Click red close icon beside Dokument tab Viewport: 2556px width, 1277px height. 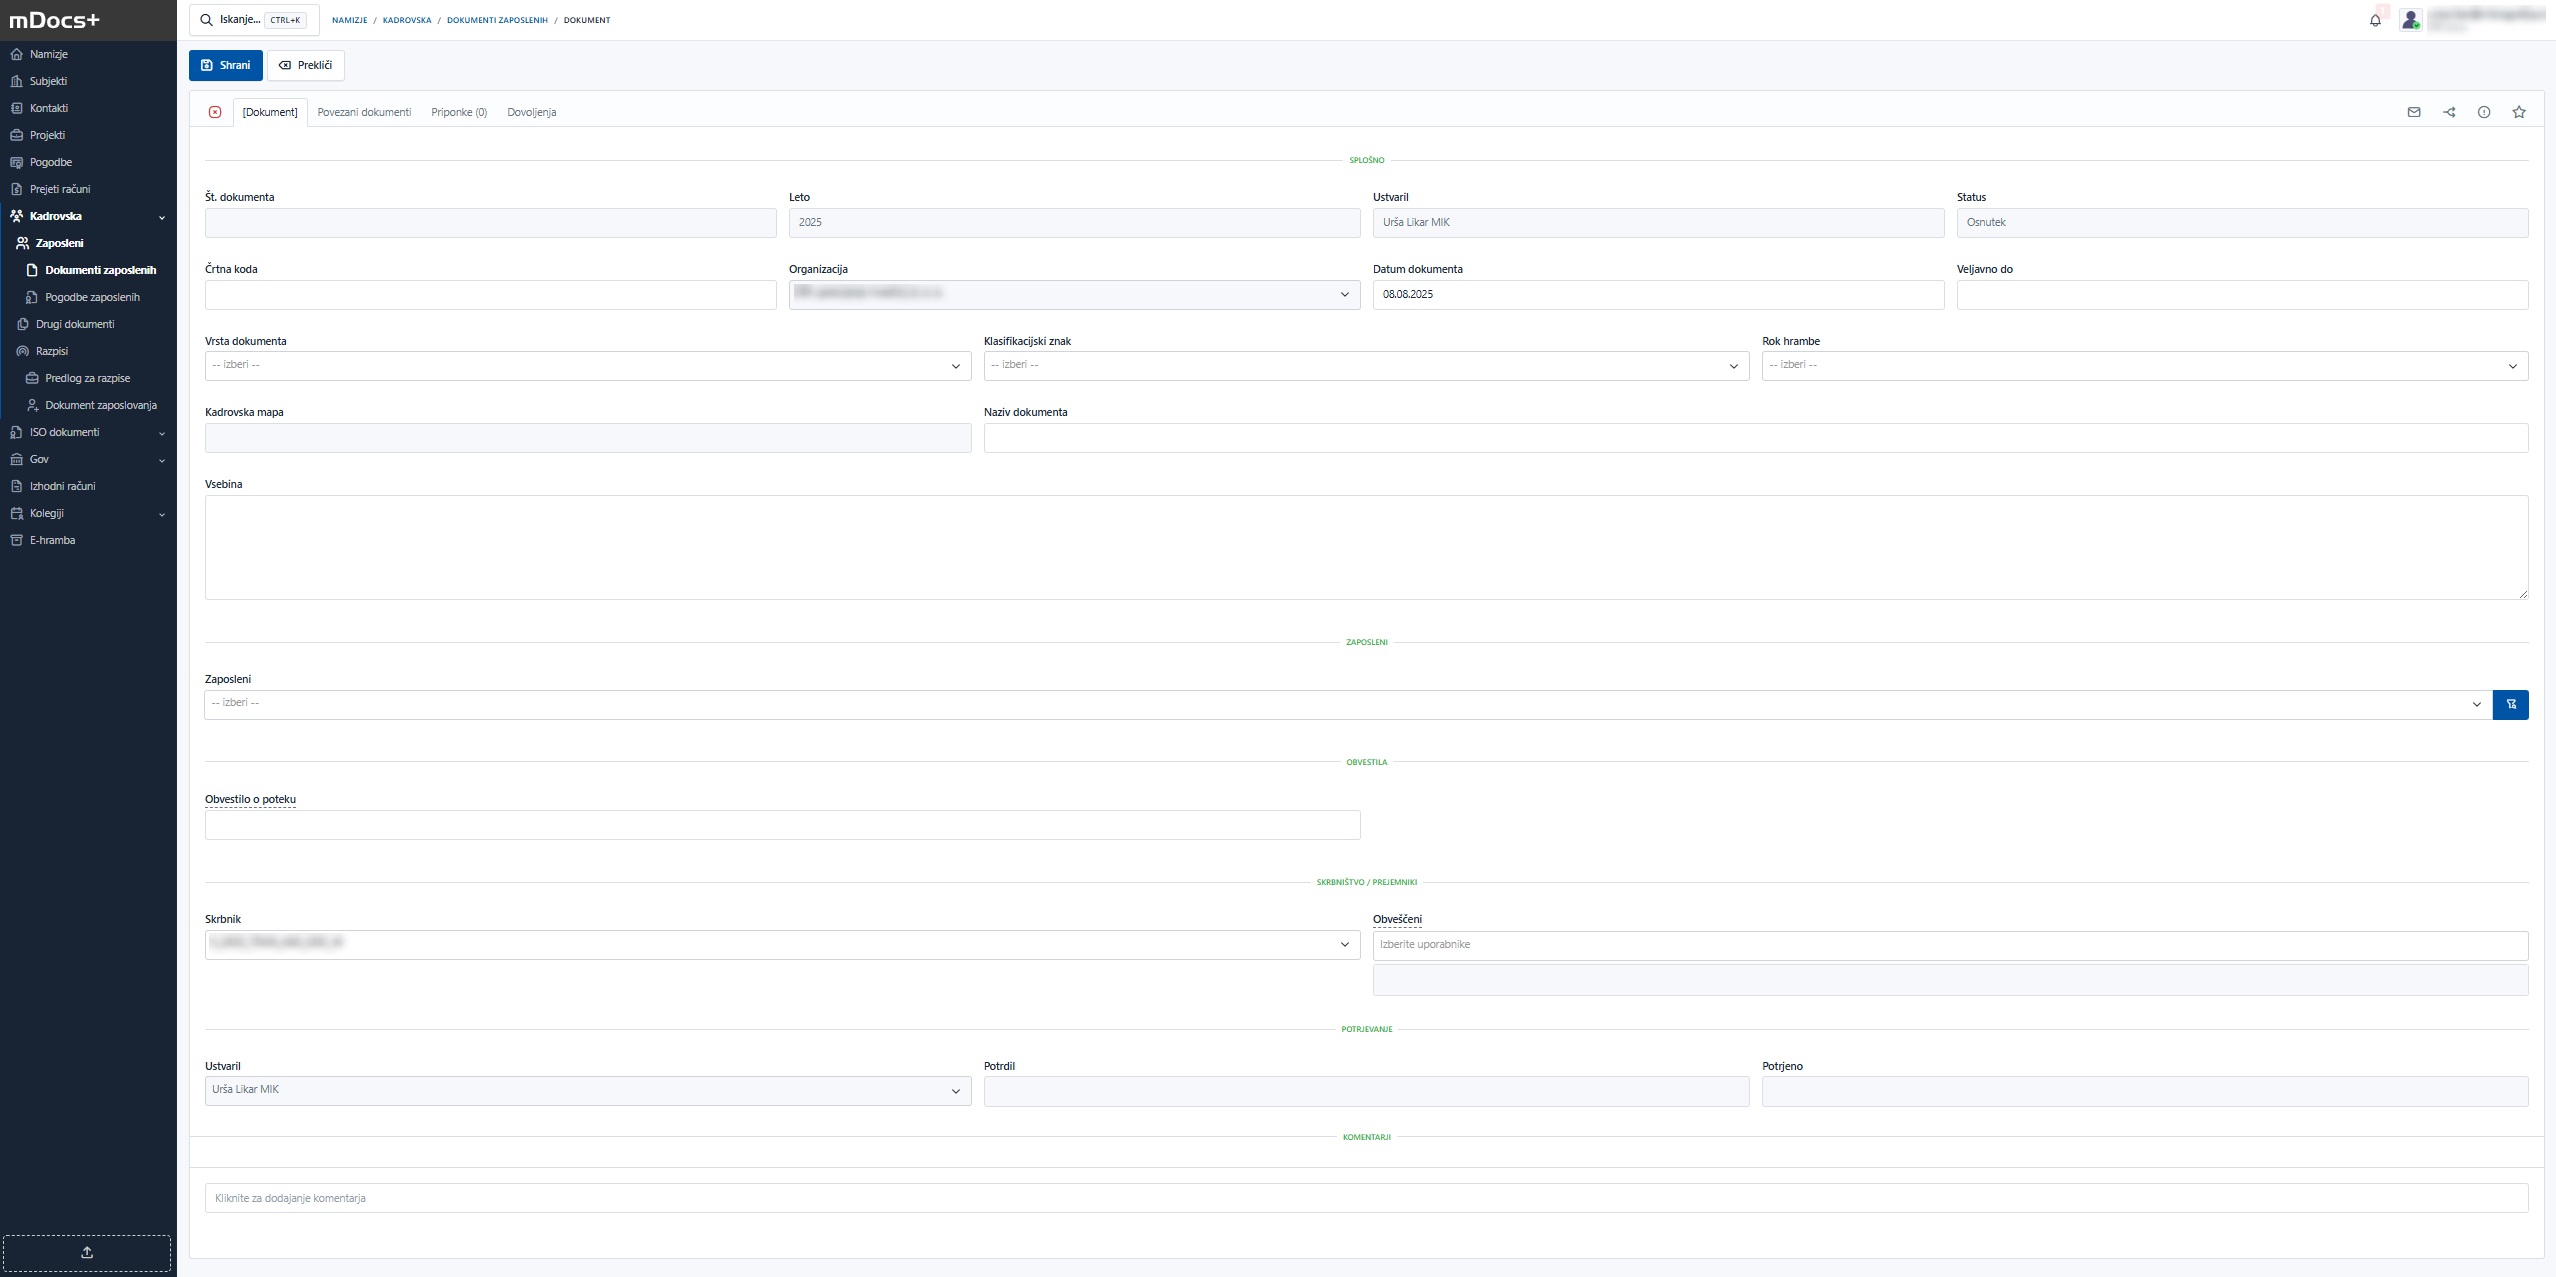pos(215,112)
